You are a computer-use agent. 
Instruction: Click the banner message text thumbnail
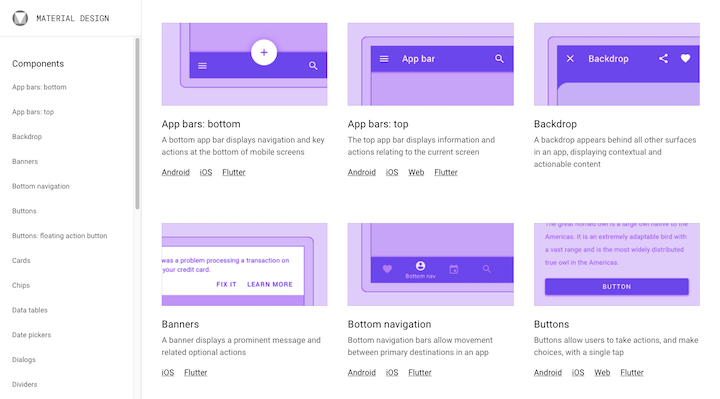click(225, 265)
